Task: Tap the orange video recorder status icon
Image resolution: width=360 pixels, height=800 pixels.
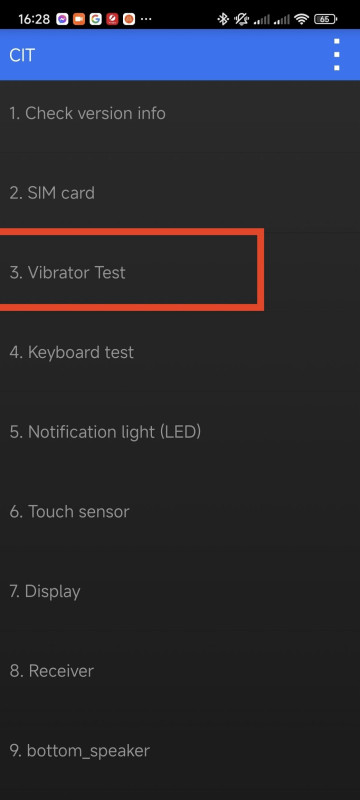Action: pos(79,19)
